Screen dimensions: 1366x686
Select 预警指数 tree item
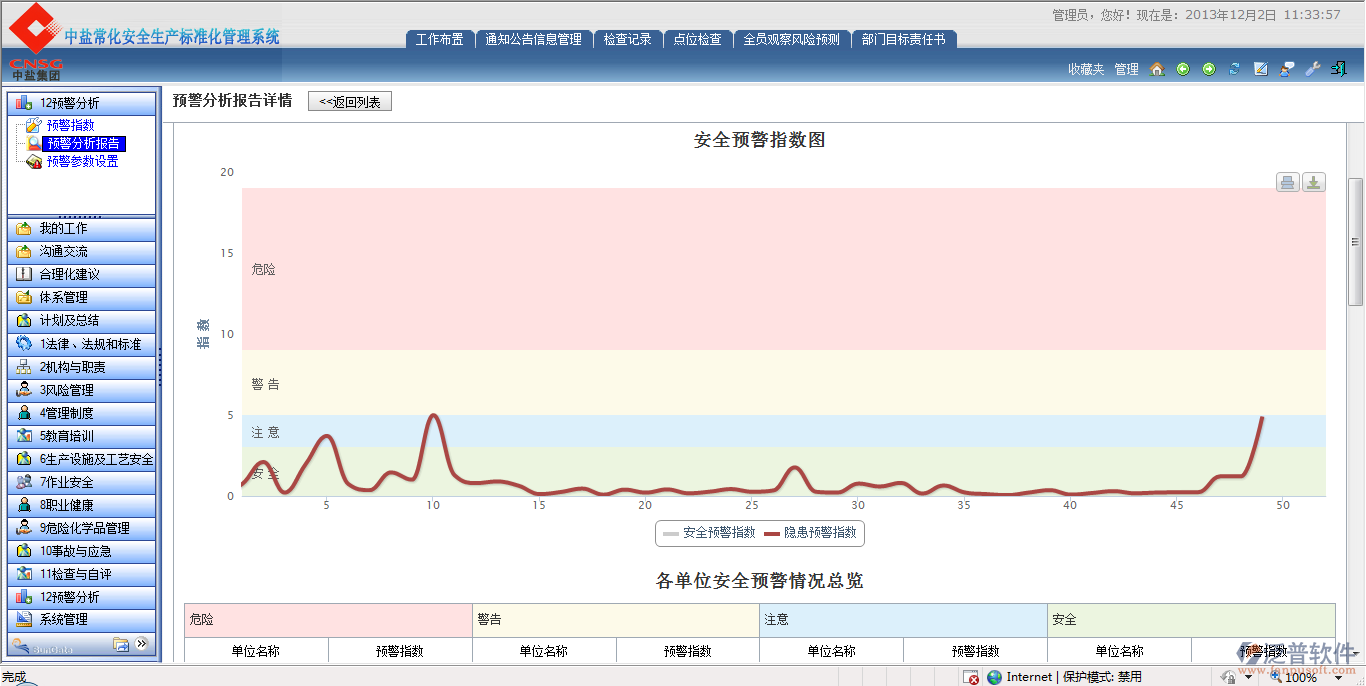click(70, 125)
